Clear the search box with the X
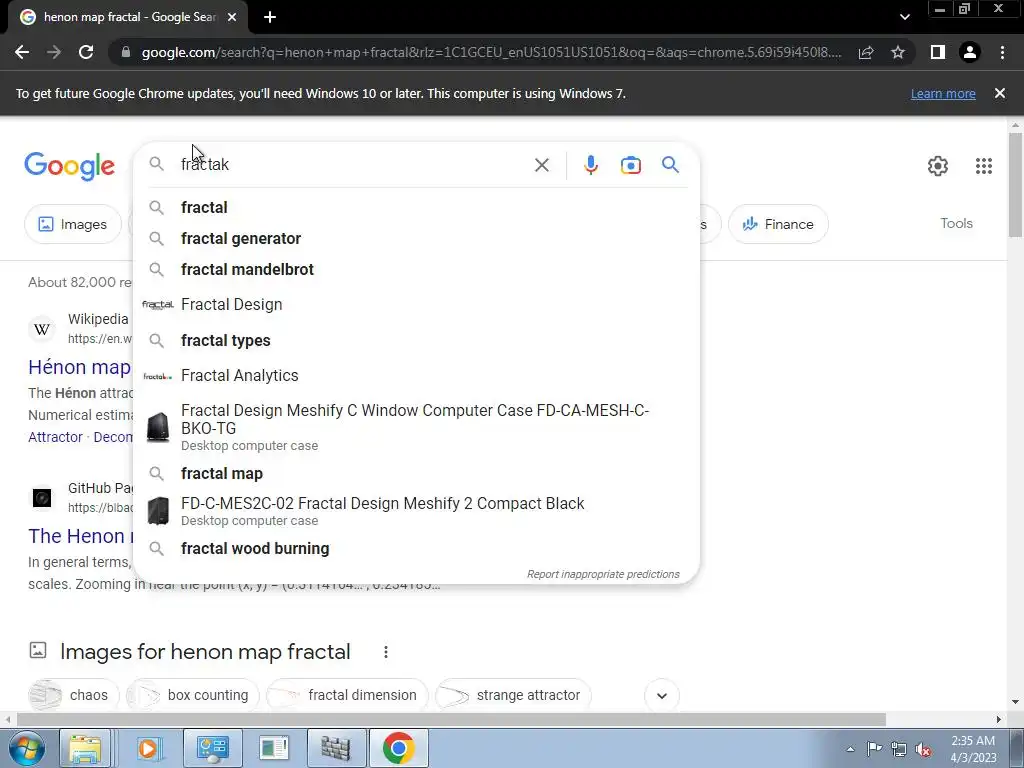This screenshot has height=768, width=1024. click(542, 165)
